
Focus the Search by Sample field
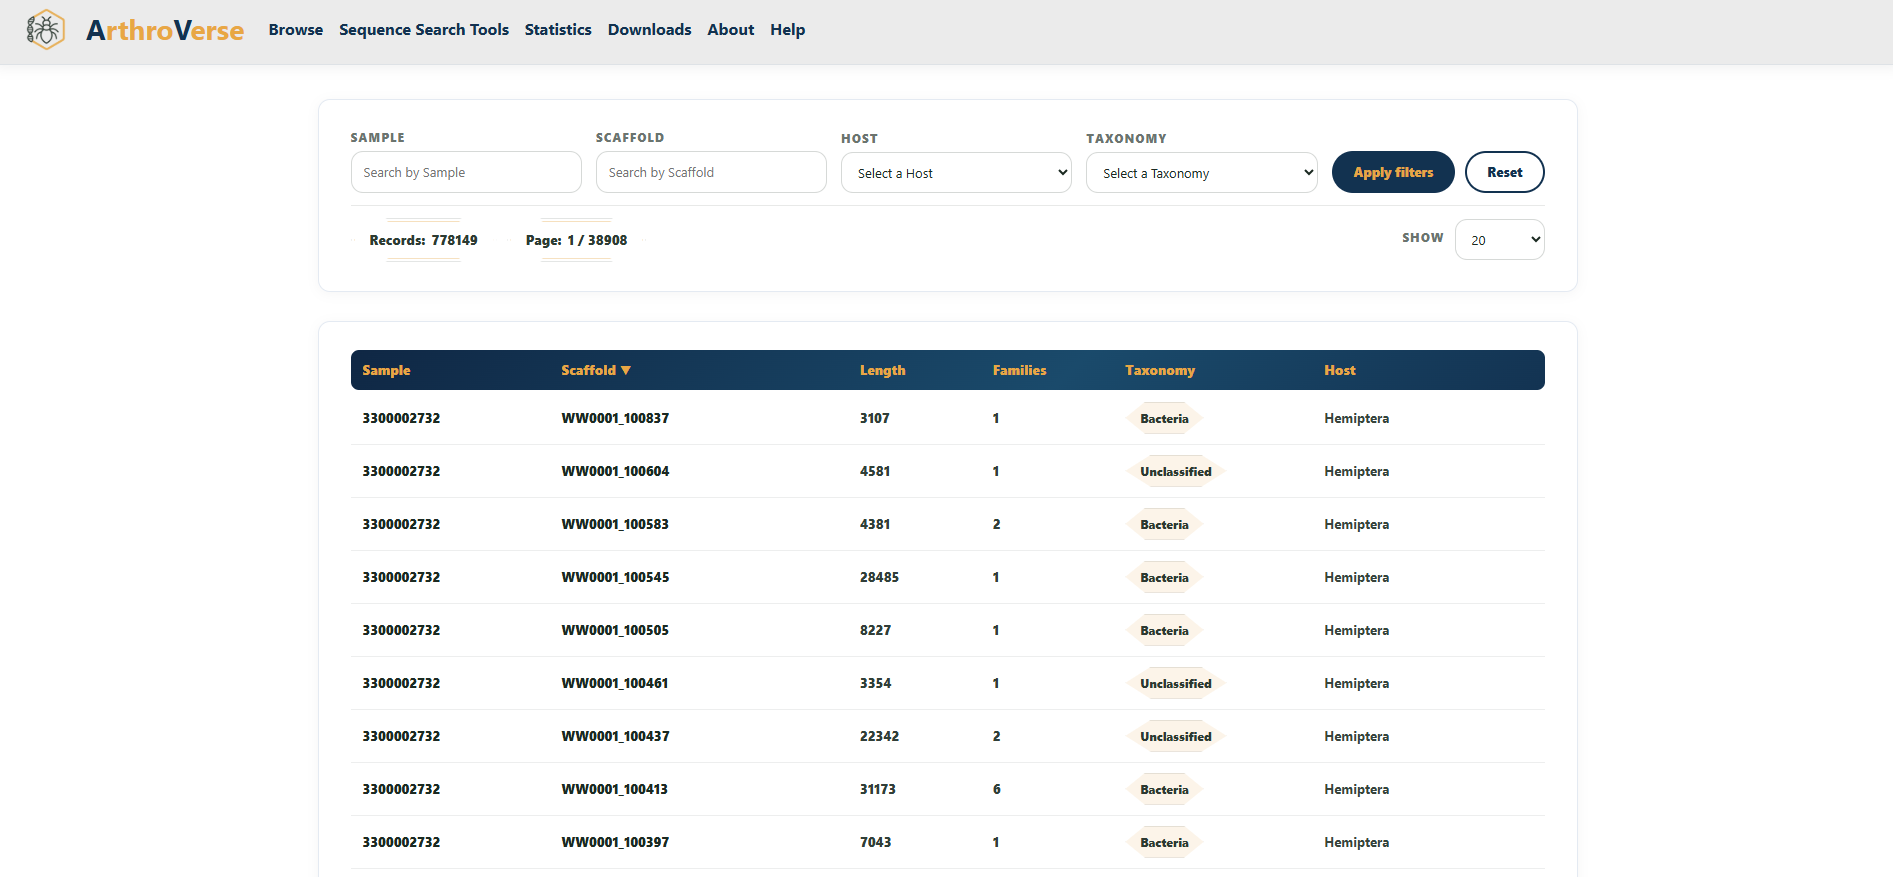pyautogui.click(x=466, y=172)
